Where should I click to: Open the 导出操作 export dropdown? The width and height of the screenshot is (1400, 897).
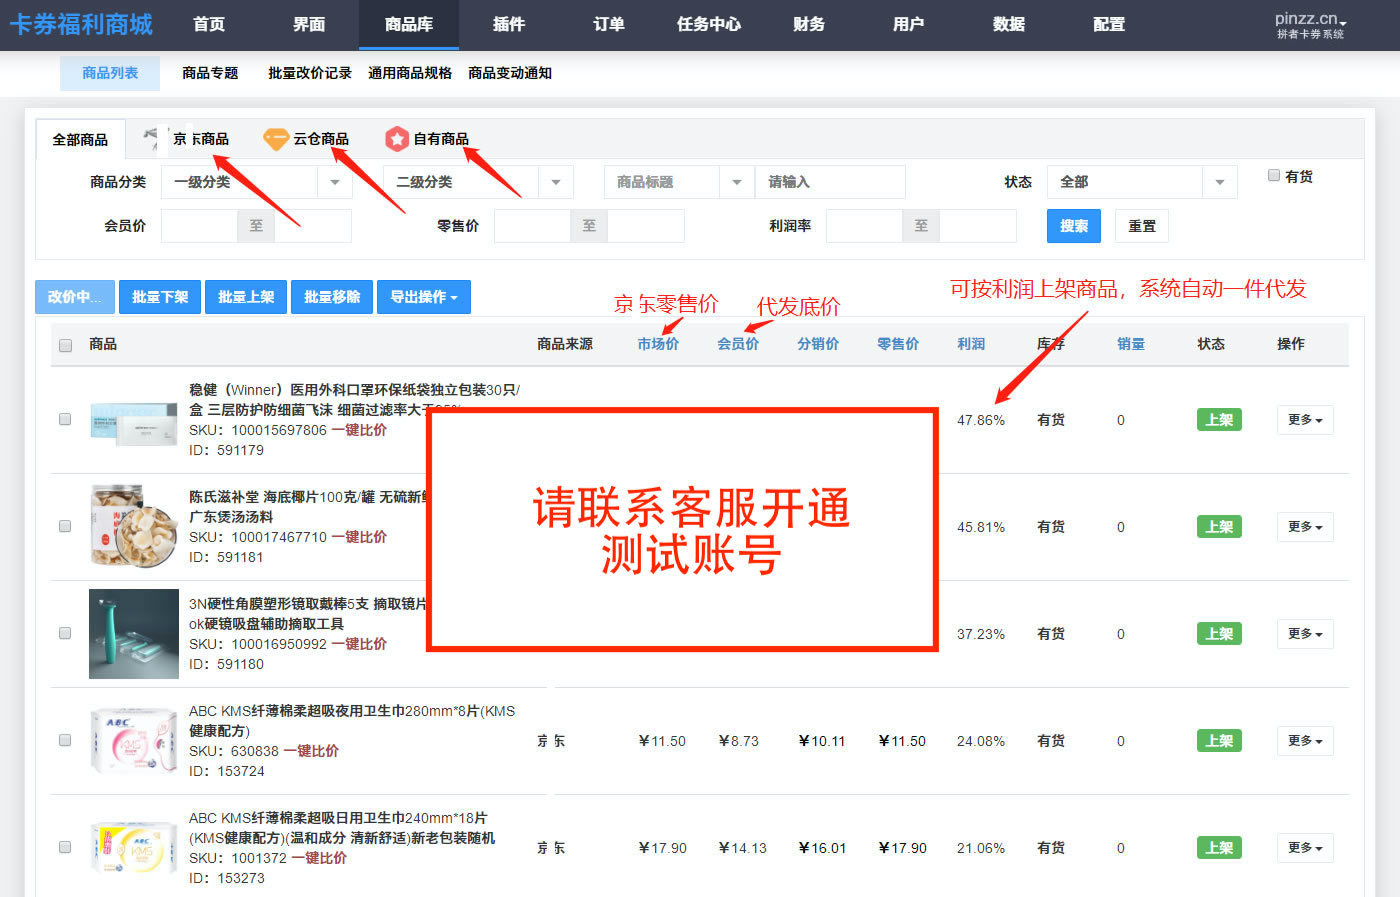point(423,297)
